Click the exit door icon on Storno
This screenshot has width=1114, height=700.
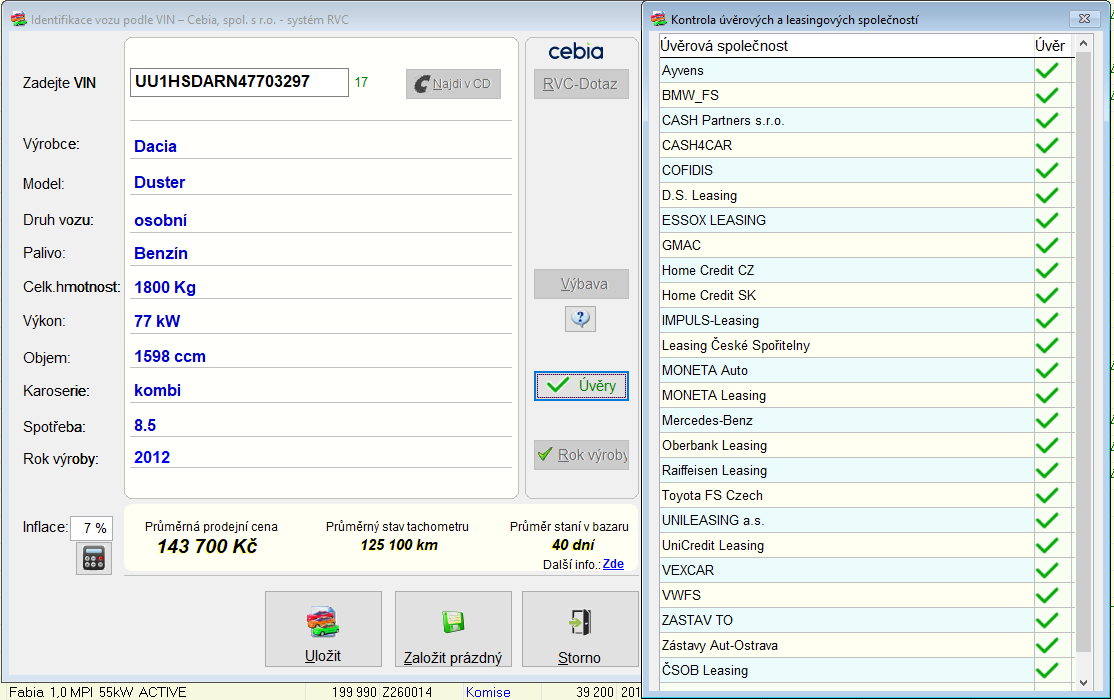pyautogui.click(x=580, y=622)
